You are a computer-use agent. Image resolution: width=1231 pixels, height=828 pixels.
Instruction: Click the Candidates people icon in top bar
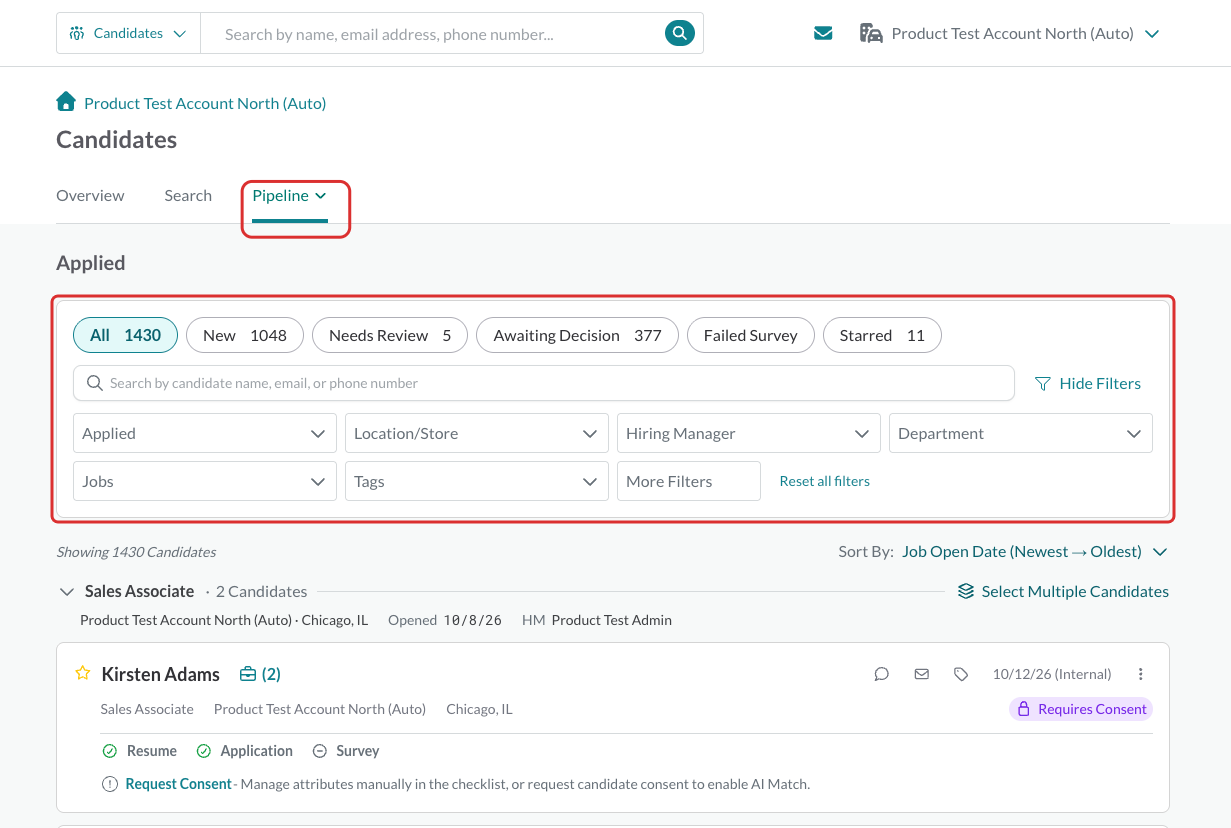pos(77,33)
